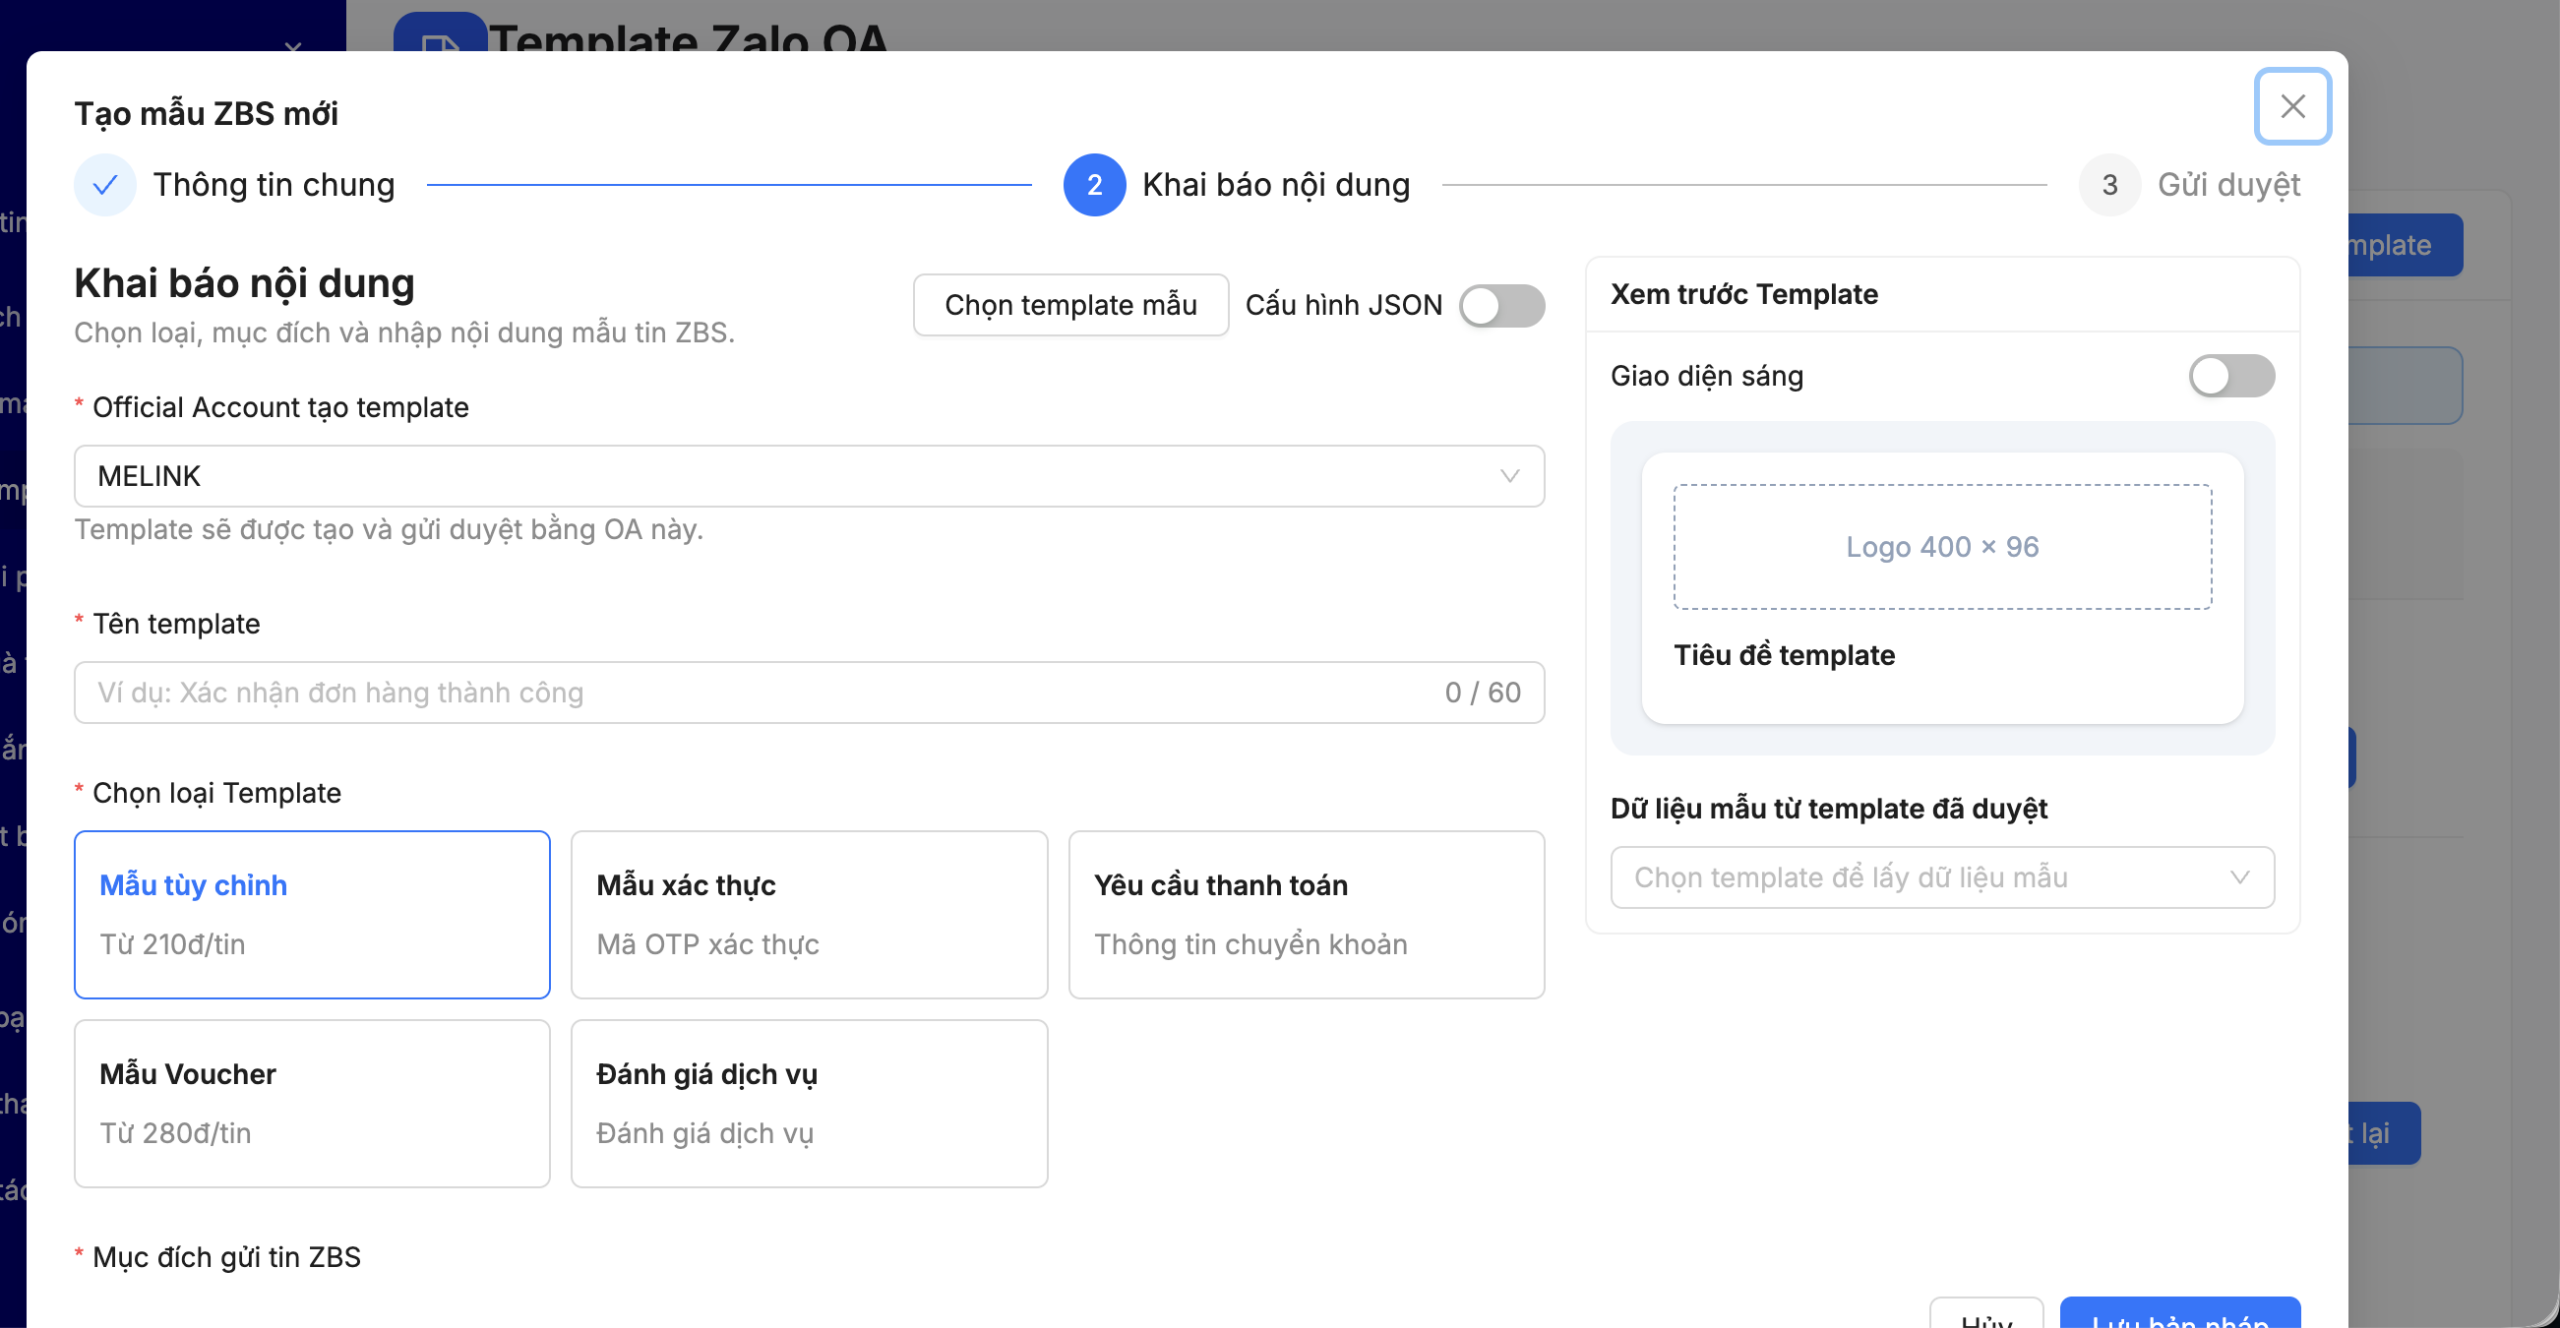Select the Mẫu xác thực template type
The height and width of the screenshot is (1328, 2560).
click(x=809, y=914)
